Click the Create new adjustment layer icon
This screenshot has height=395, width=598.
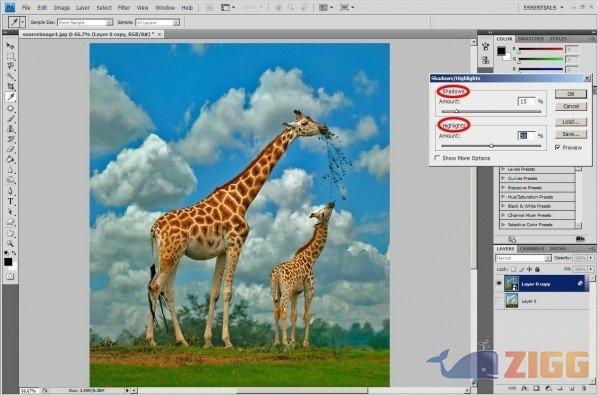pyautogui.click(x=547, y=388)
